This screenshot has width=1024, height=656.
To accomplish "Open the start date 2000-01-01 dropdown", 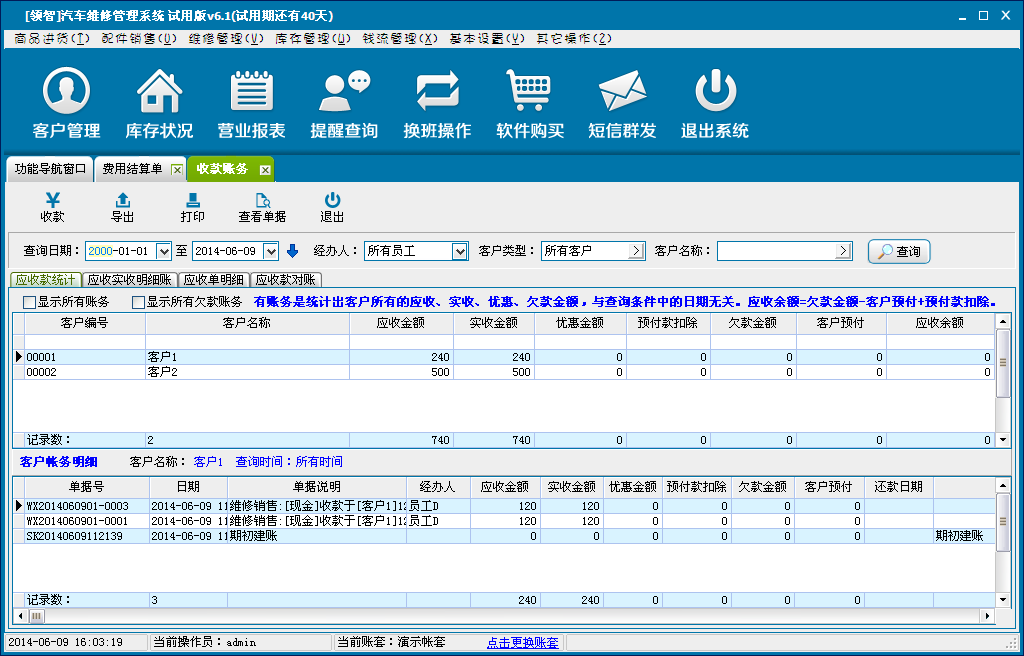I will pos(166,251).
